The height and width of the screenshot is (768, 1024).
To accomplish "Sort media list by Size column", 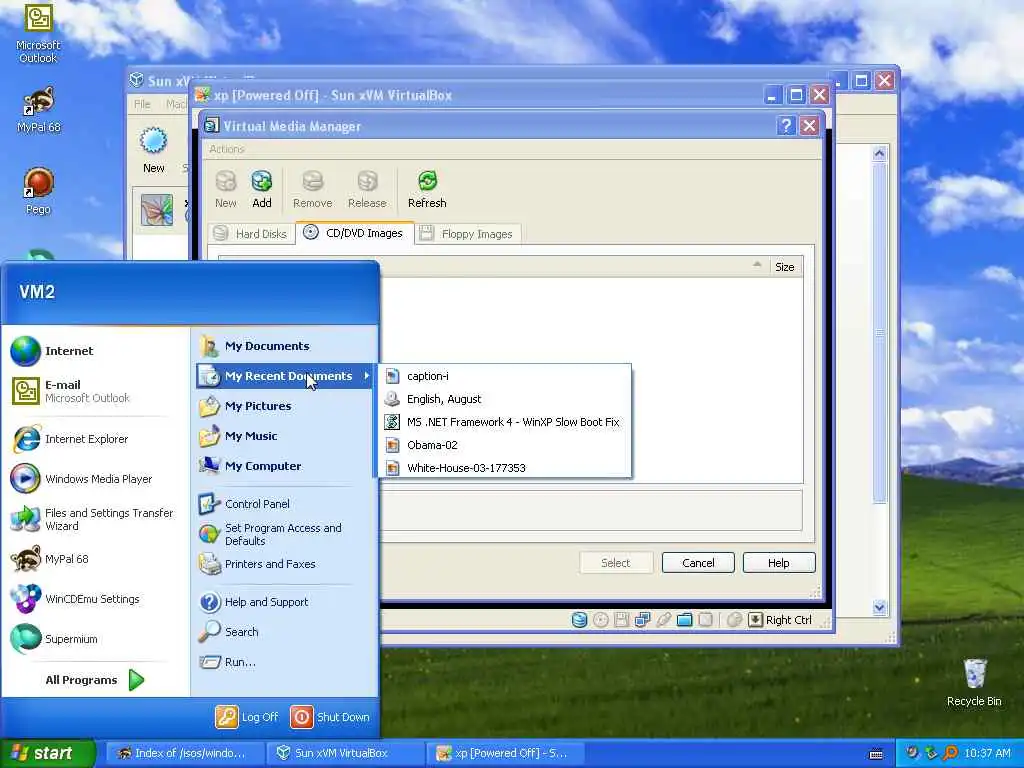I will [x=784, y=266].
